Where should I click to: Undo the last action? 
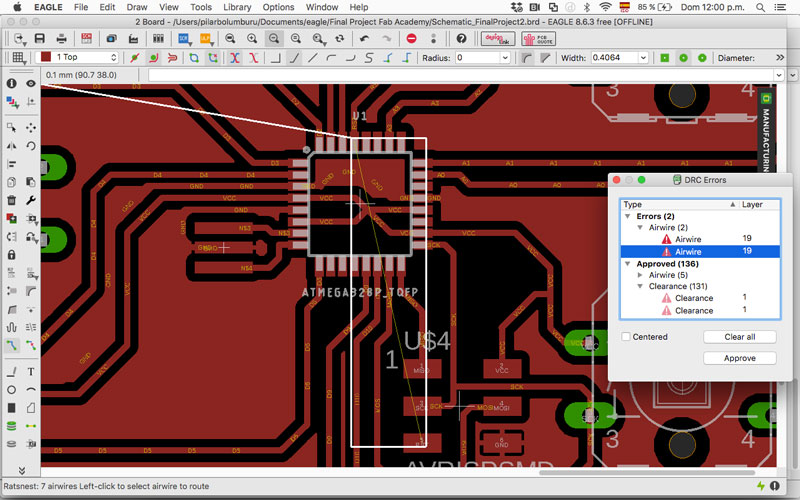364,39
